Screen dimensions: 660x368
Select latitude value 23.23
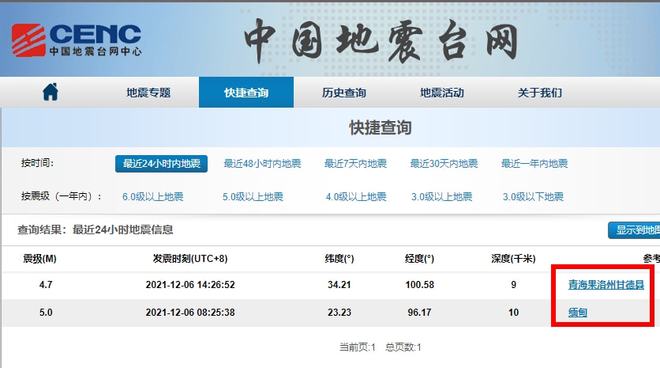coord(339,312)
